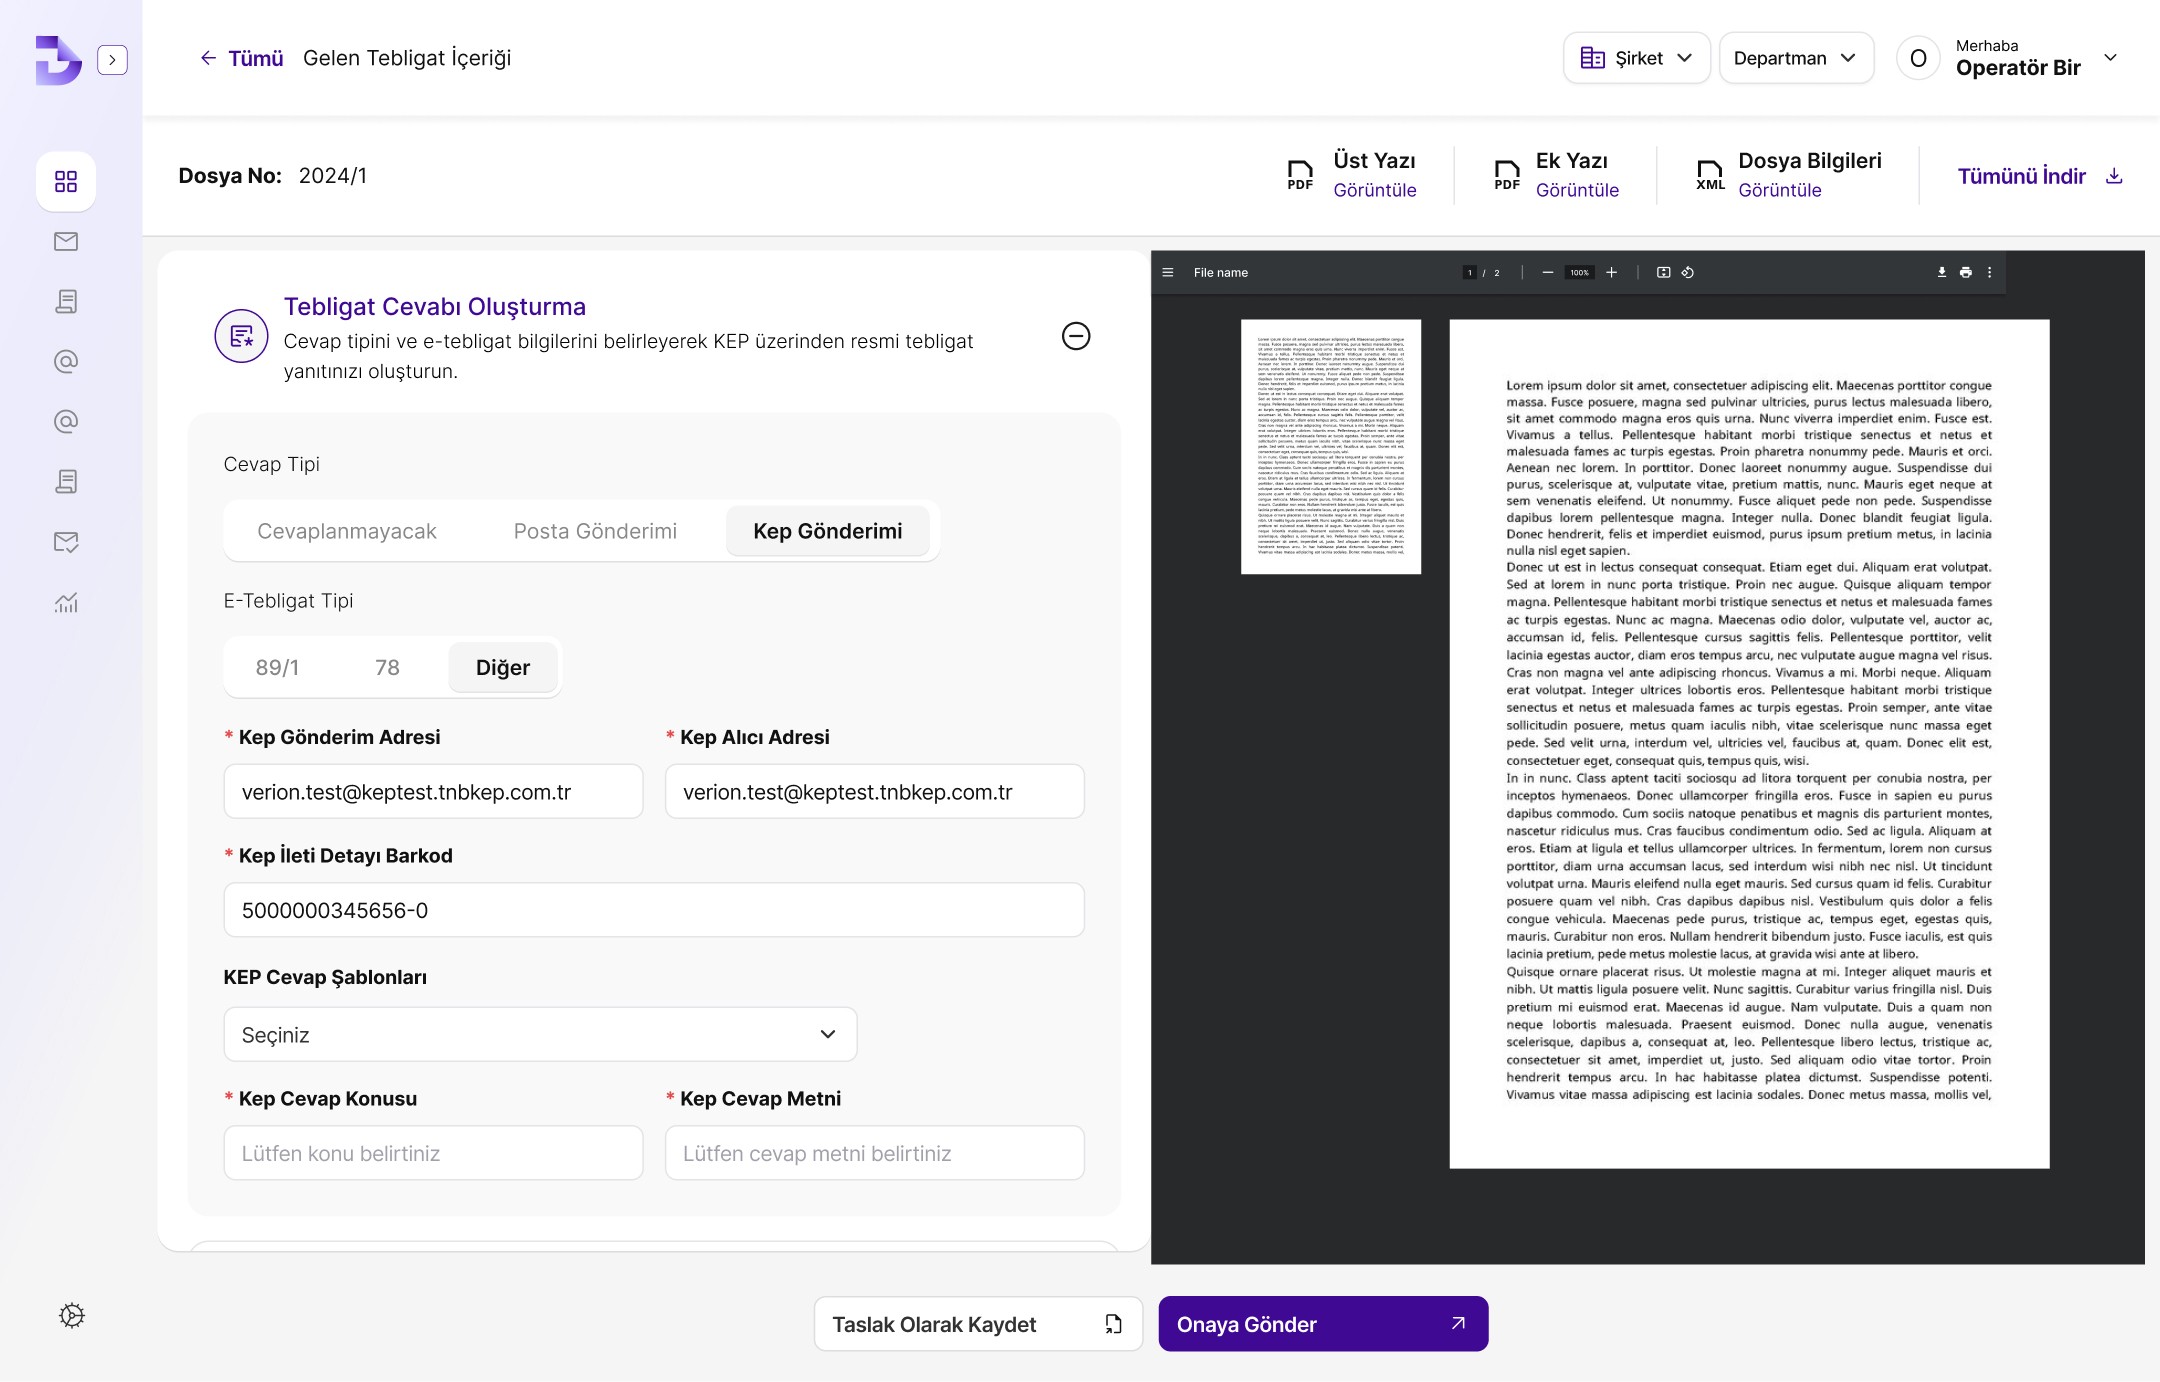Screen dimensions: 2160x1382
Task: Collapse the Tebligat Cevabı Oluşturma section
Action: pyautogui.click(x=1075, y=336)
